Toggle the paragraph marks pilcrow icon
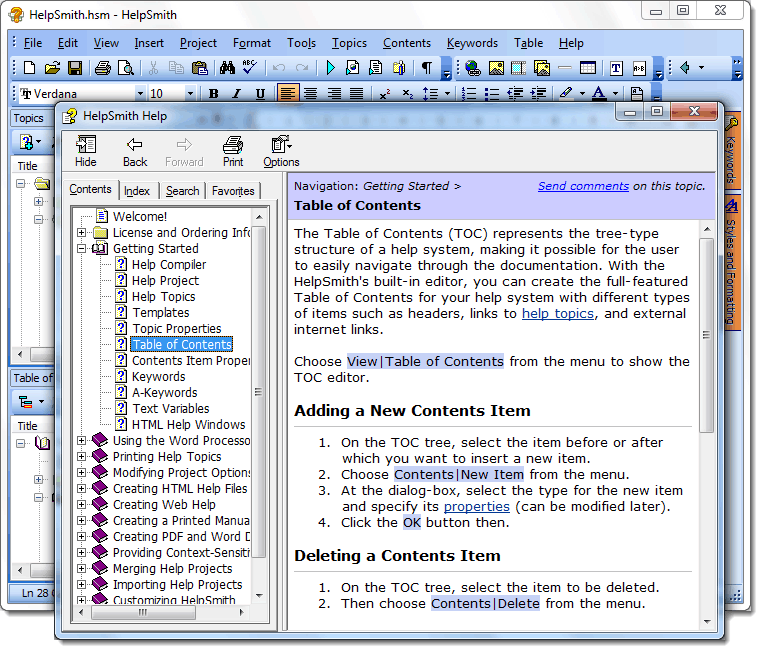The width and height of the screenshot is (761, 650). (427, 67)
